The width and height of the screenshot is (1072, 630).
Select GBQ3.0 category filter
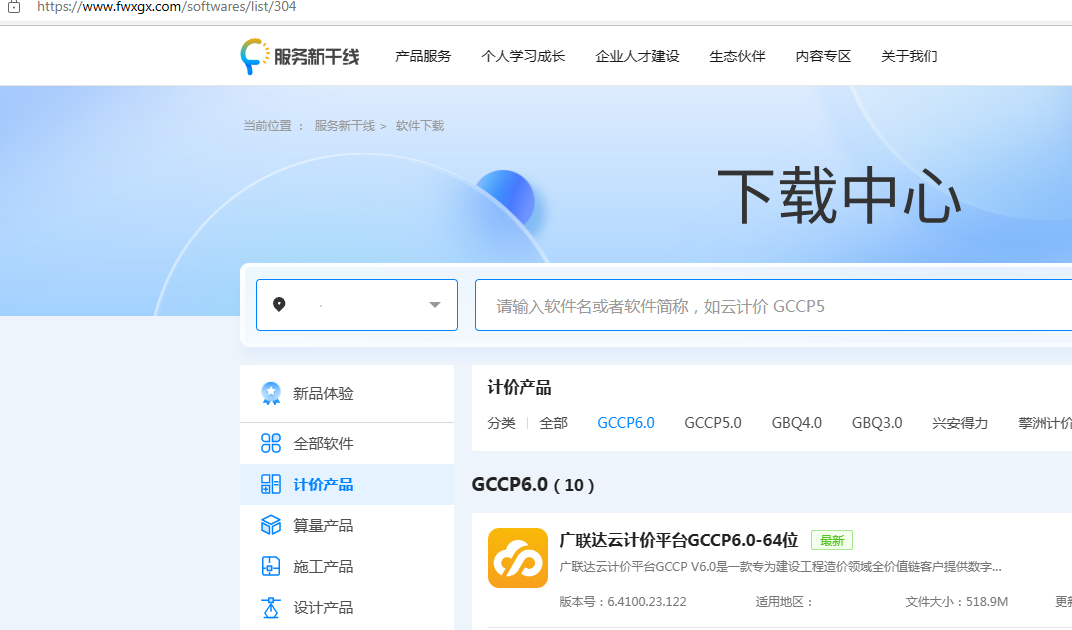click(x=877, y=423)
